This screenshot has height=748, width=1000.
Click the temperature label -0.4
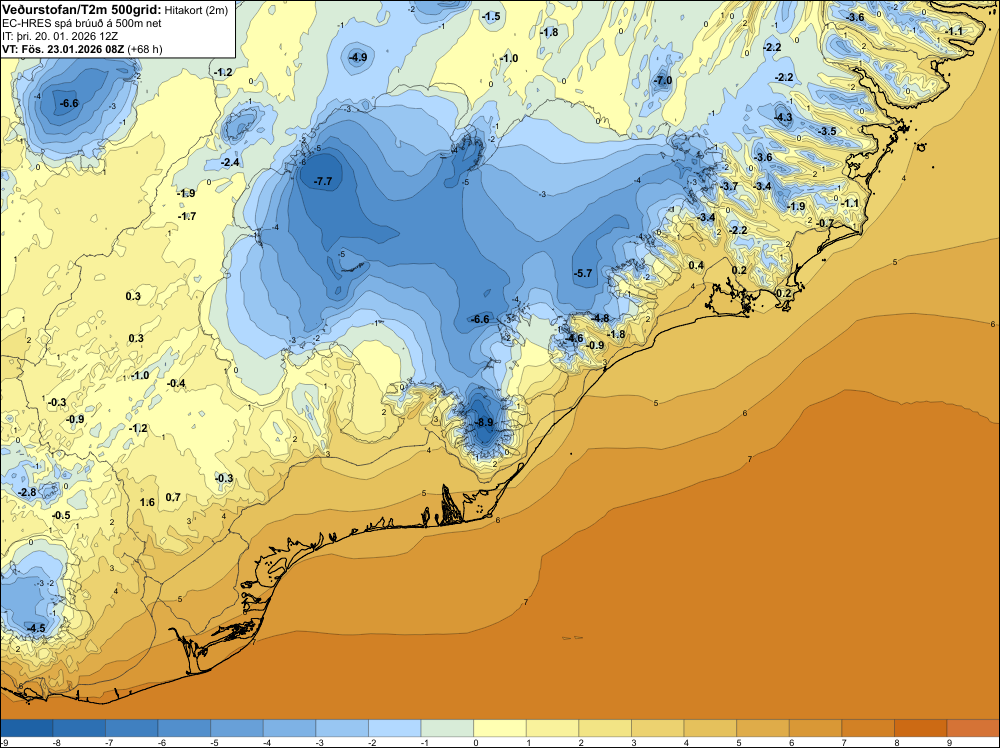coord(176,383)
